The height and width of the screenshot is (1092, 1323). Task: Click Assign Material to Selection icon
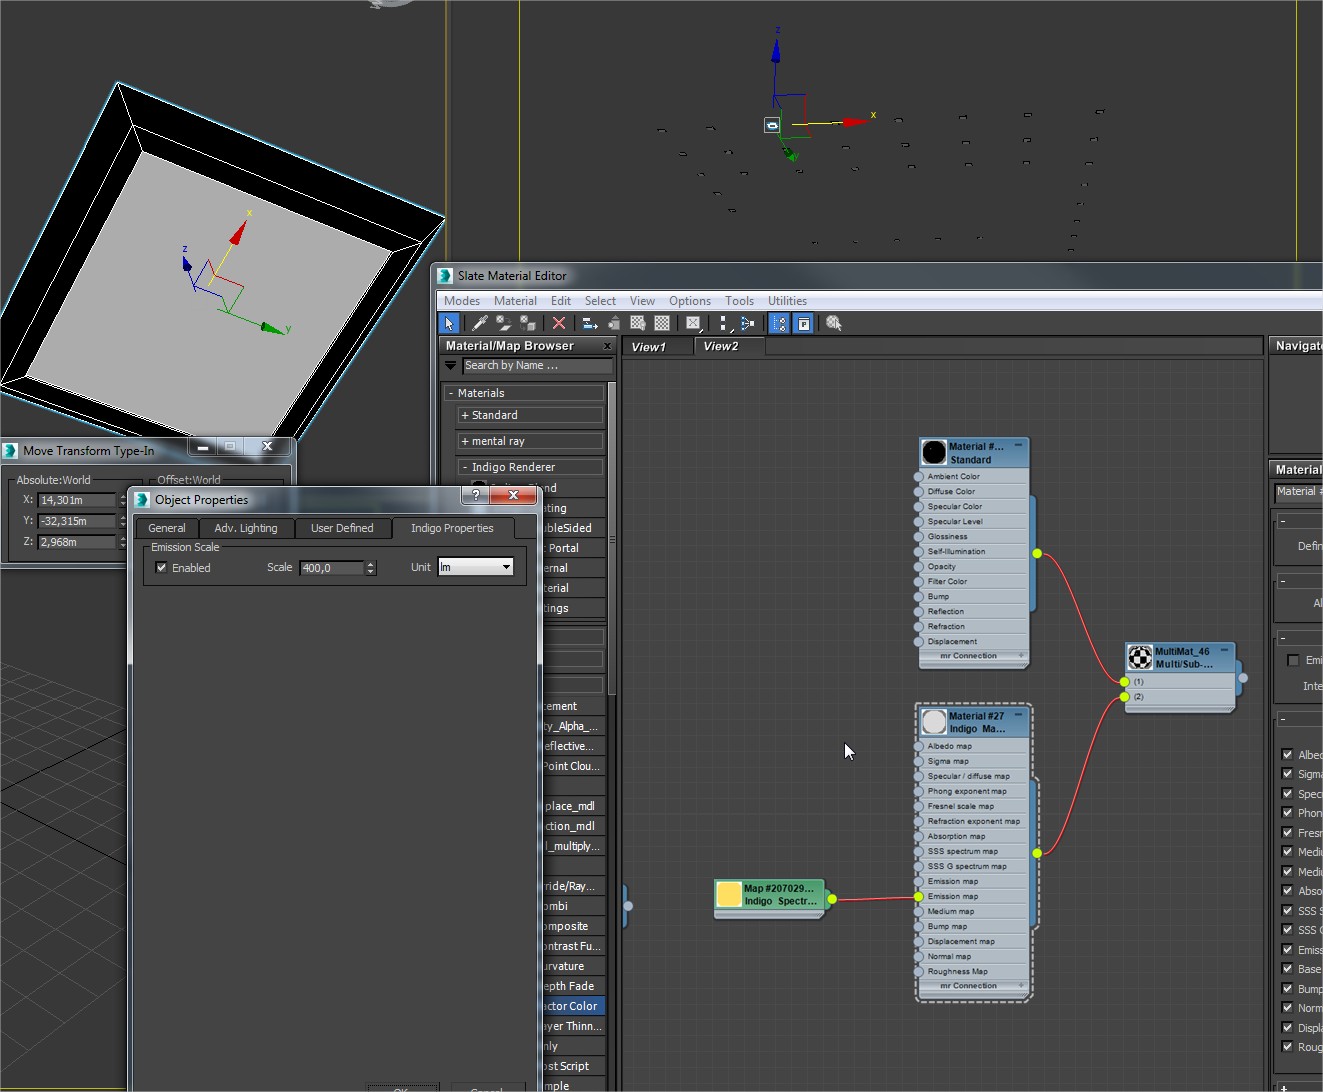point(527,323)
